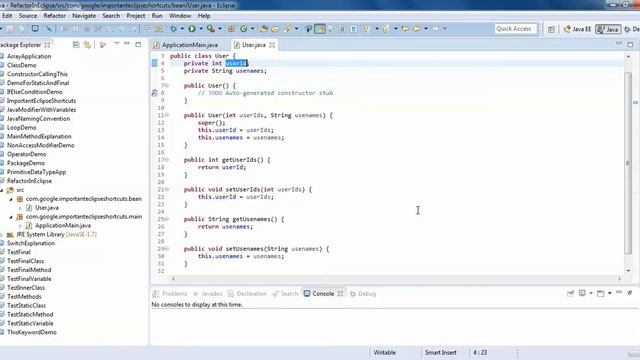Switch to the Java perspective
This screenshot has width=640, height=360.
(x=608, y=29)
